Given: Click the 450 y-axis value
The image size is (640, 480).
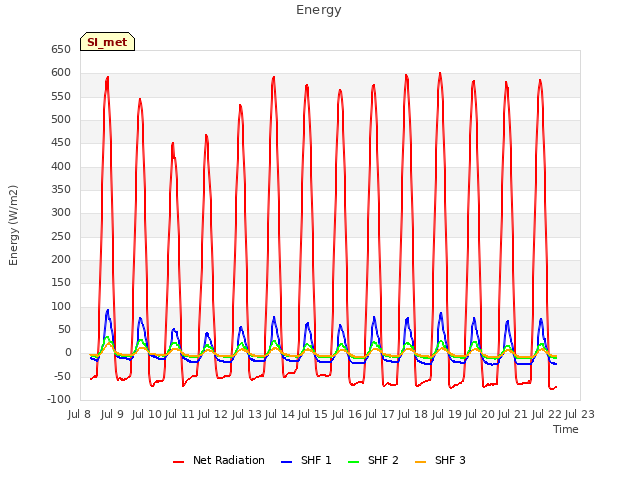Looking at the screenshot, I should point(61,143).
